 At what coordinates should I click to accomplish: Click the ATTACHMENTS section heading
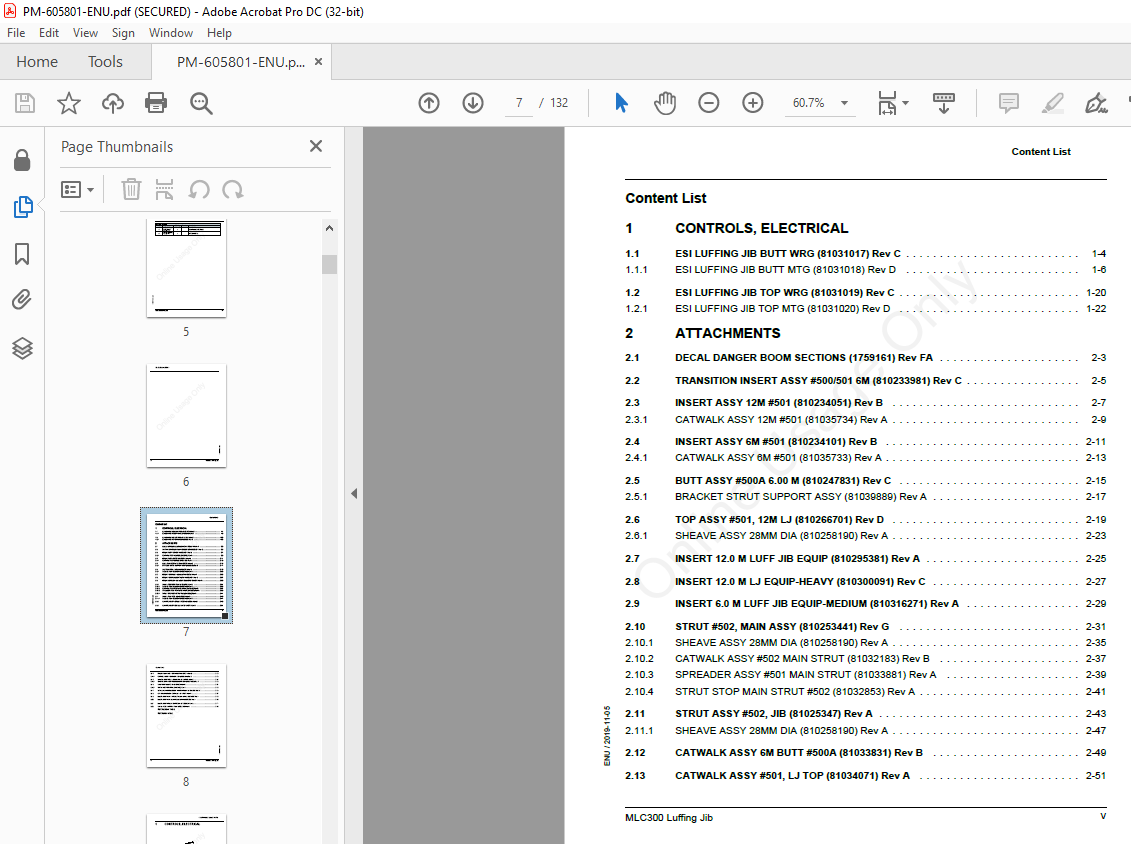(x=727, y=333)
